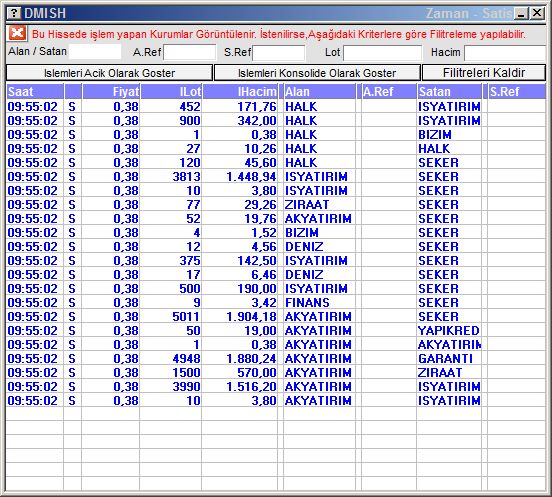Select seller cell HALK in 27-lot row

coord(434,149)
